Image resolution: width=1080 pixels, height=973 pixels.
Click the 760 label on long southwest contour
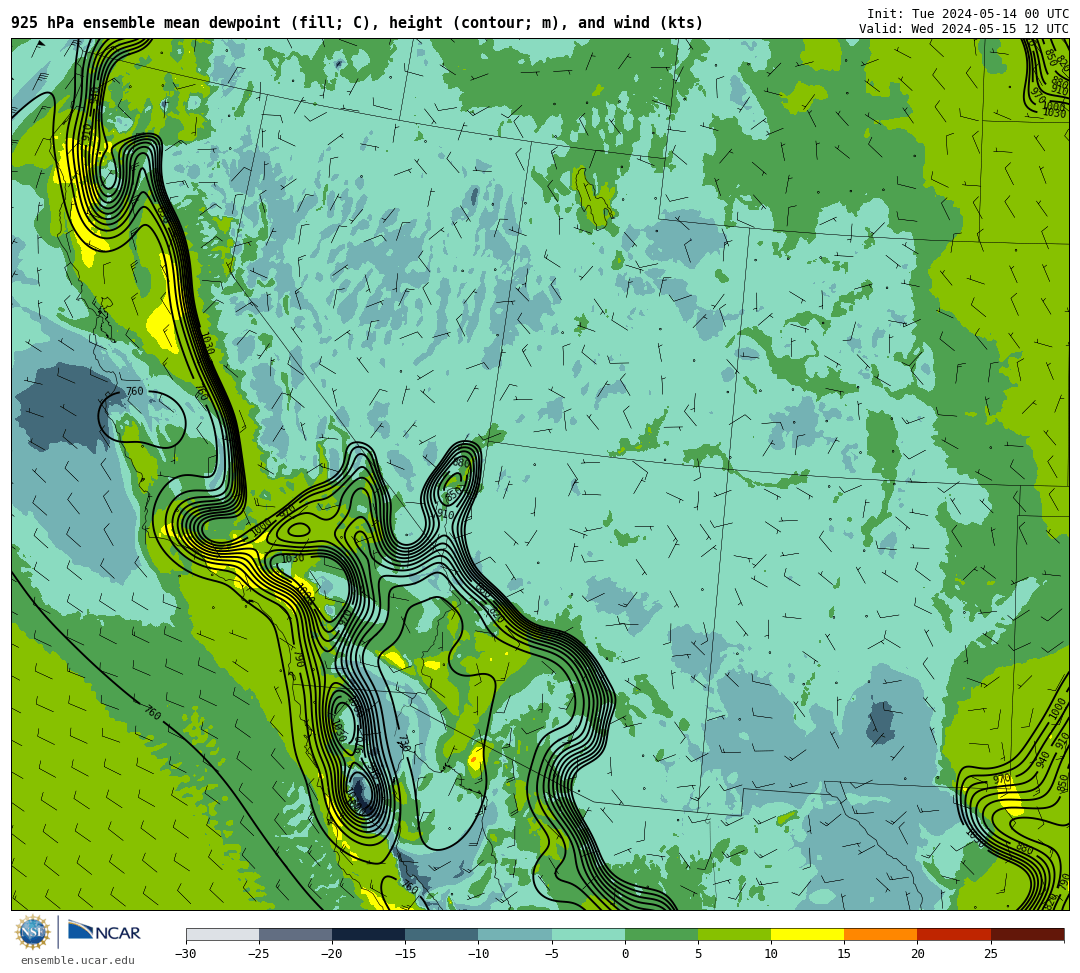153,713
